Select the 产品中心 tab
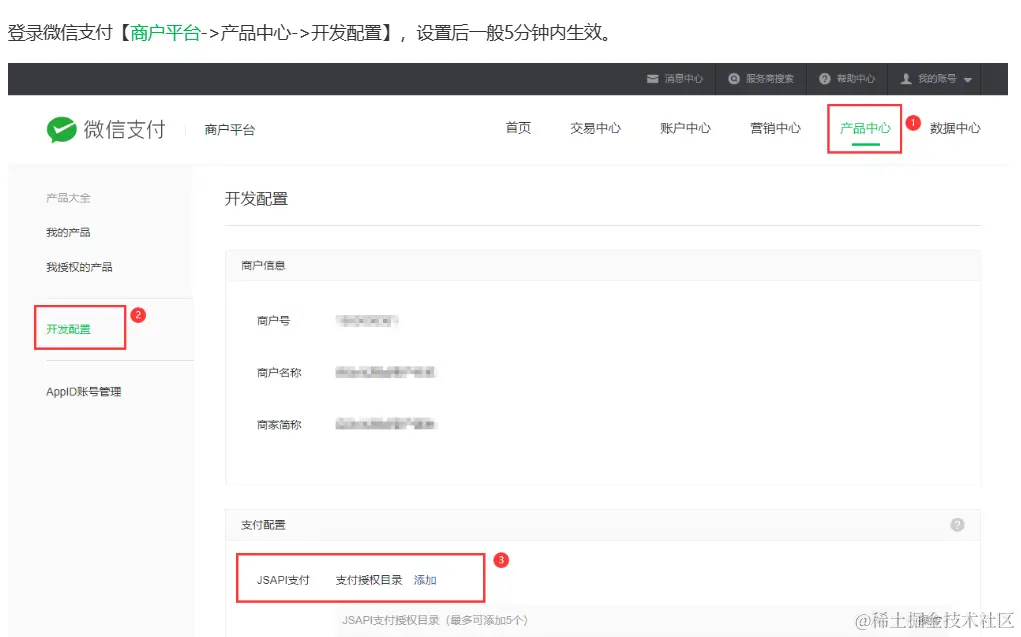The image size is (1021, 637). pos(865,128)
